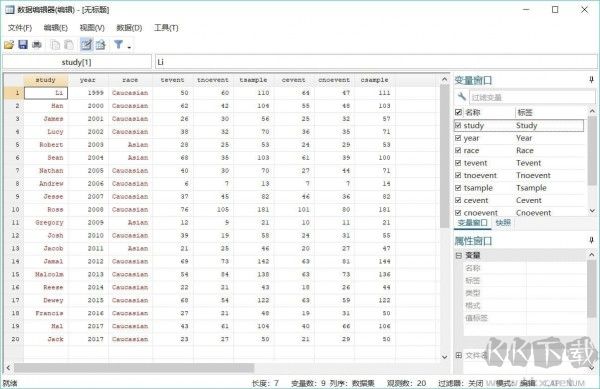The image size is (600, 389).
Task: Pin the 属性窗口 panel
Action: coord(592,240)
